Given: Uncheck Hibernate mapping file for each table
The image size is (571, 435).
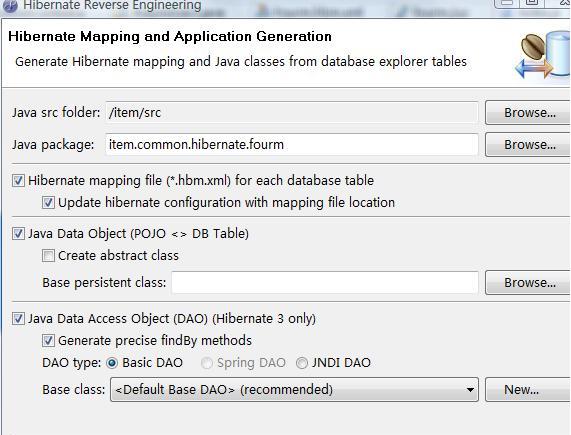Looking at the screenshot, I should click(18, 181).
